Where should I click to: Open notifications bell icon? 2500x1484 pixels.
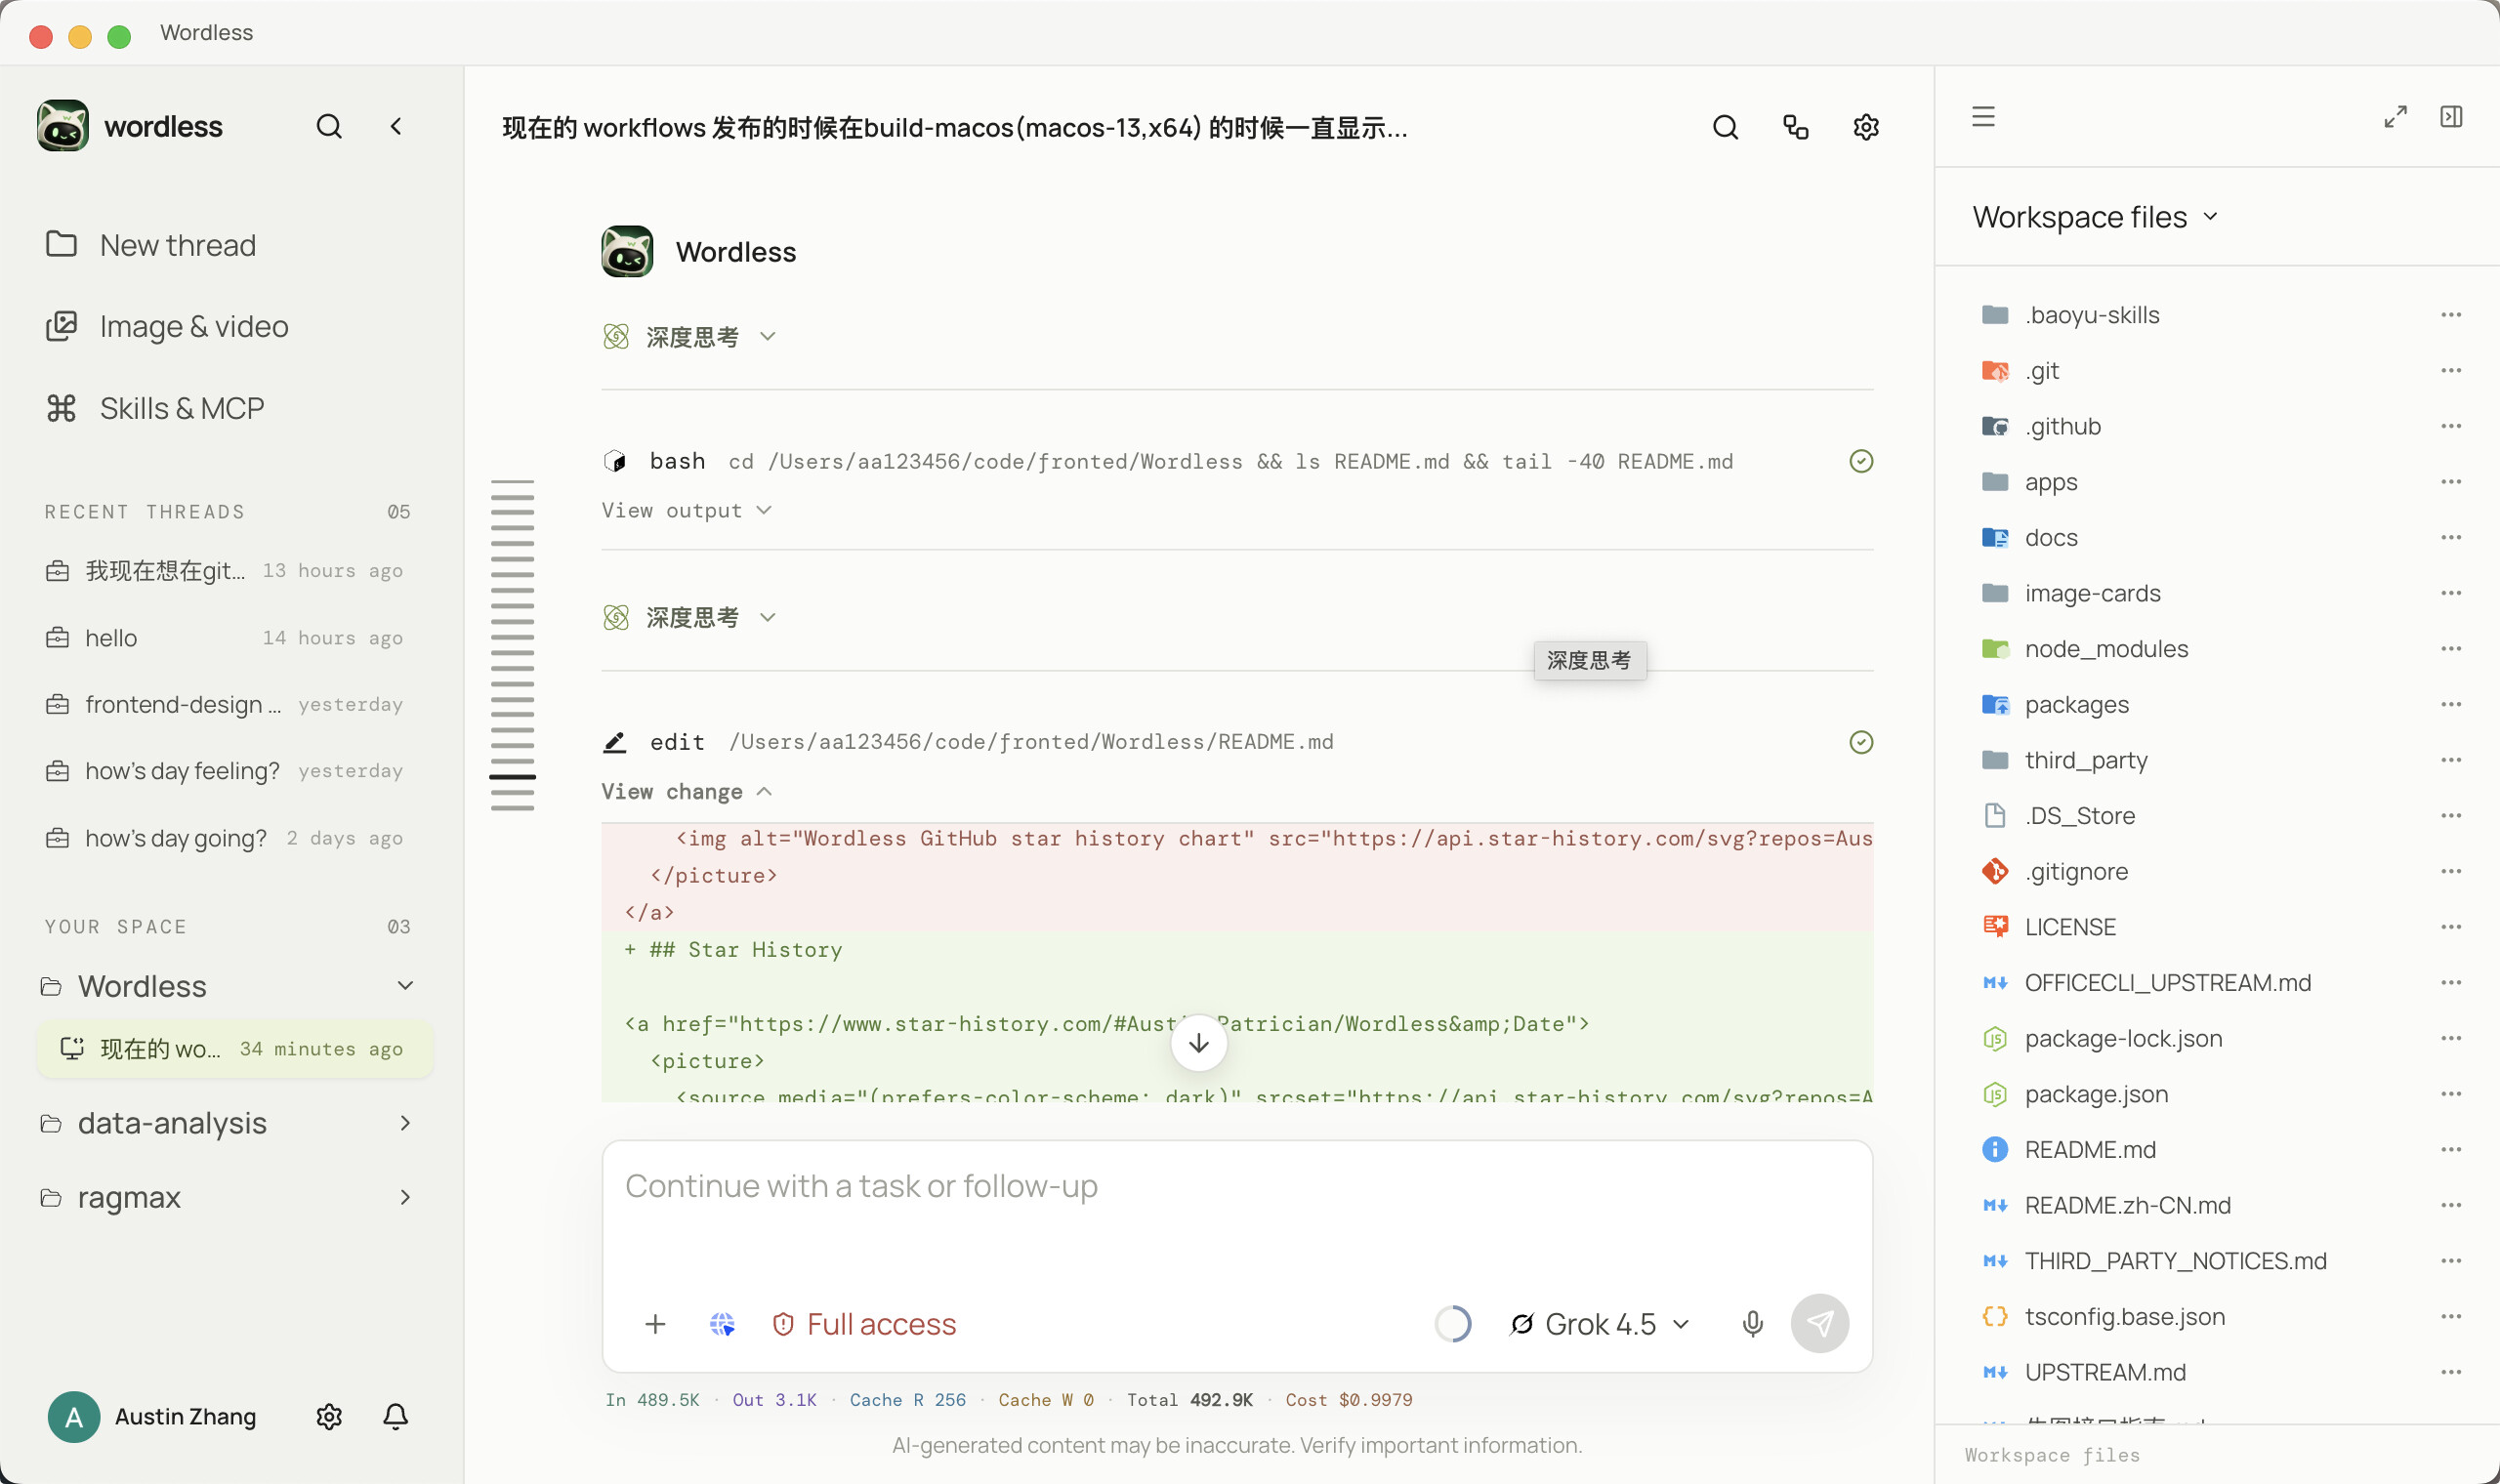coord(396,1416)
